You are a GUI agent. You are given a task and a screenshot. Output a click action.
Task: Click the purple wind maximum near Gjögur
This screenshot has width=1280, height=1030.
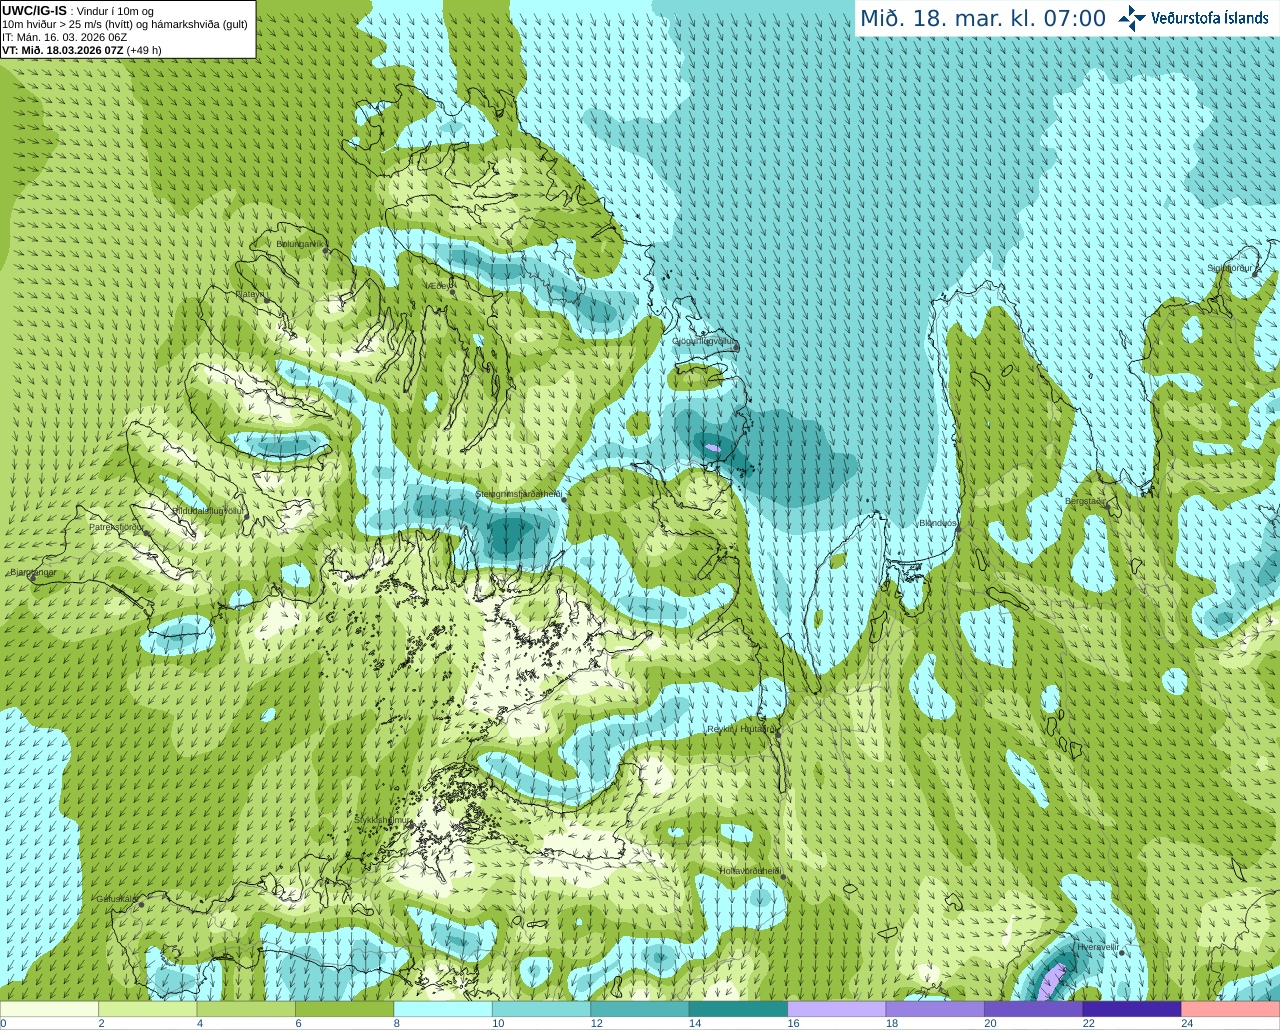tap(712, 448)
